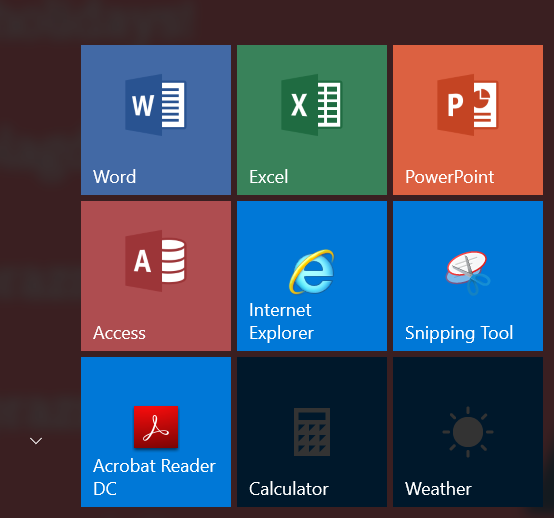This screenshot has height=518, width=554.
Task: Launch Excel from its green tile
Action: coord(312,120)
